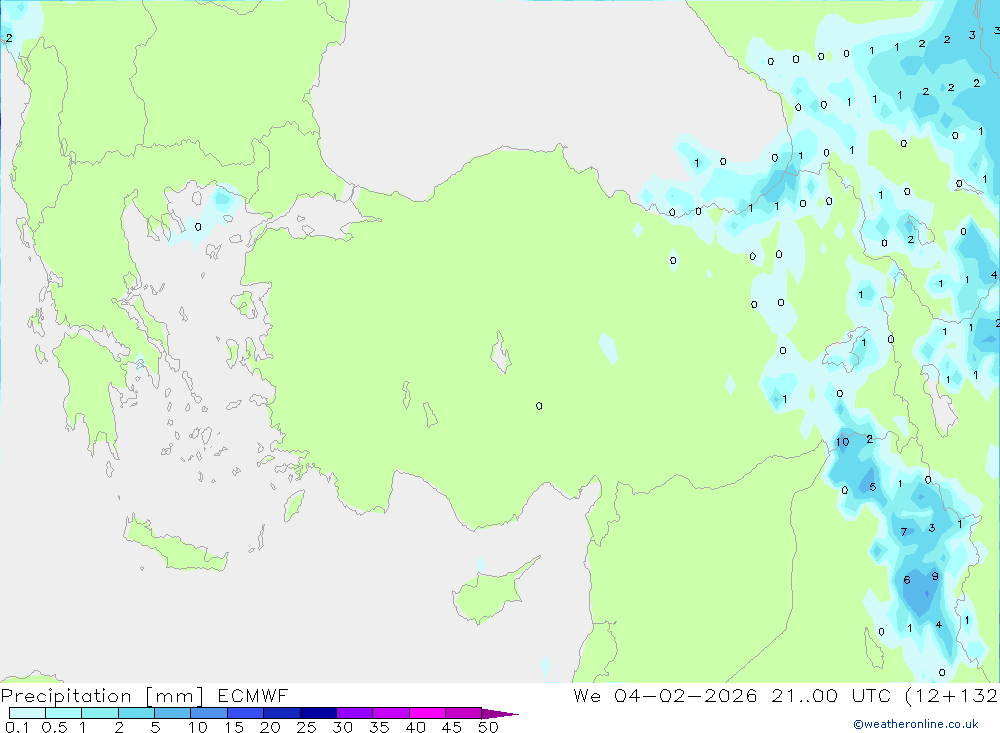Click the legend label '25'
This screenshot has width=1000, height=733.
307,727
